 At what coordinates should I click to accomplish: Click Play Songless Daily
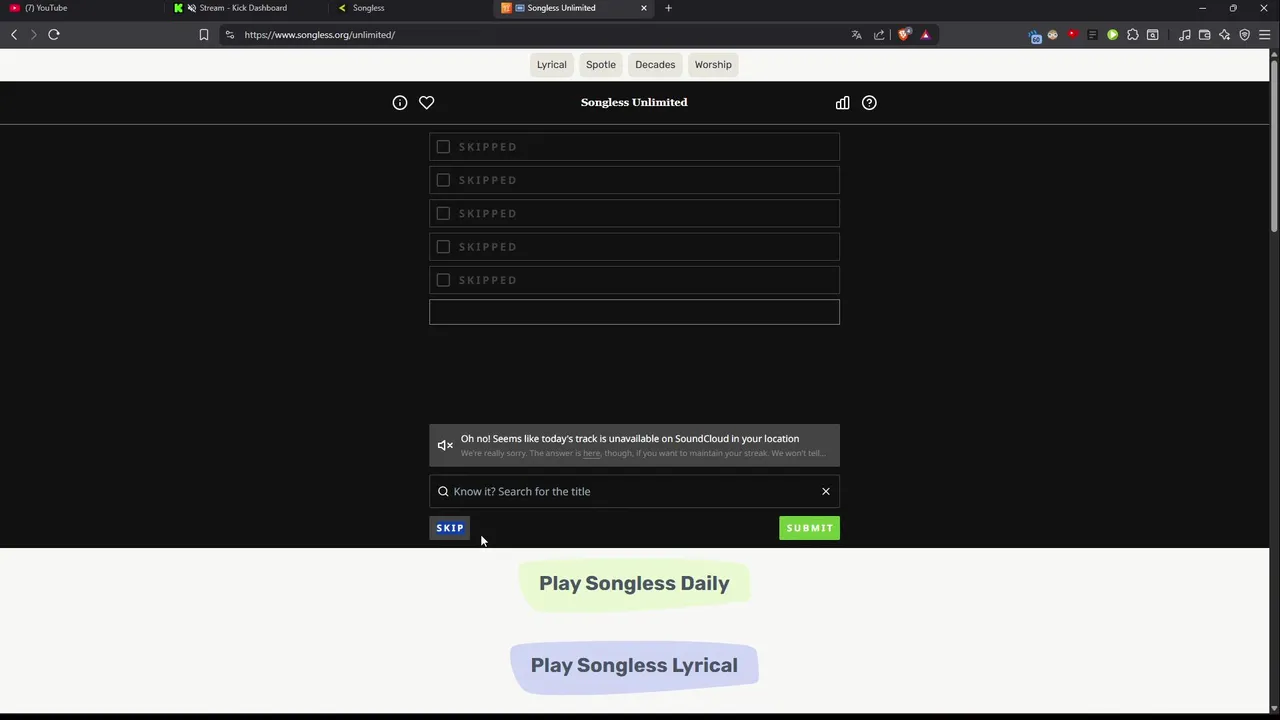634,583
